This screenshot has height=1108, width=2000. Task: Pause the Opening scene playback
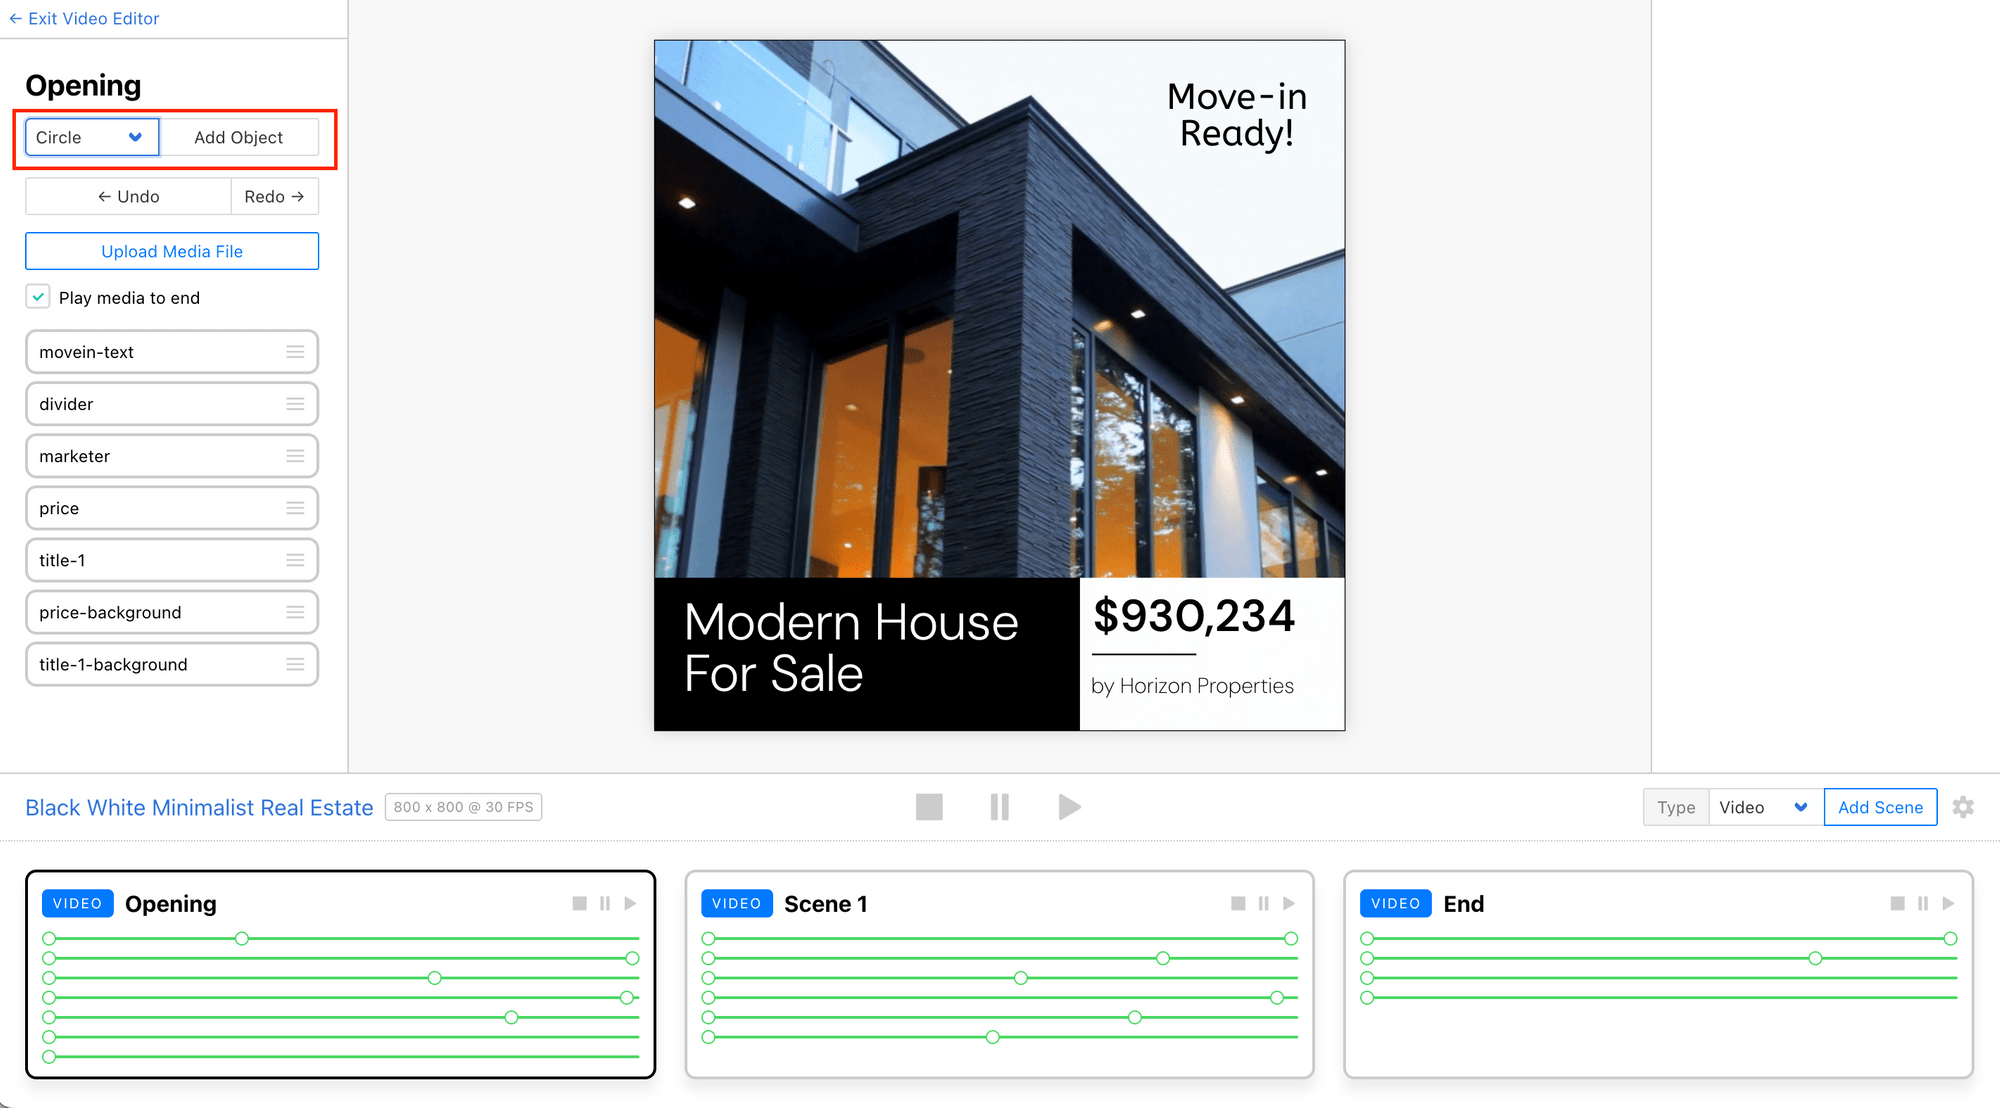(605, 903)
